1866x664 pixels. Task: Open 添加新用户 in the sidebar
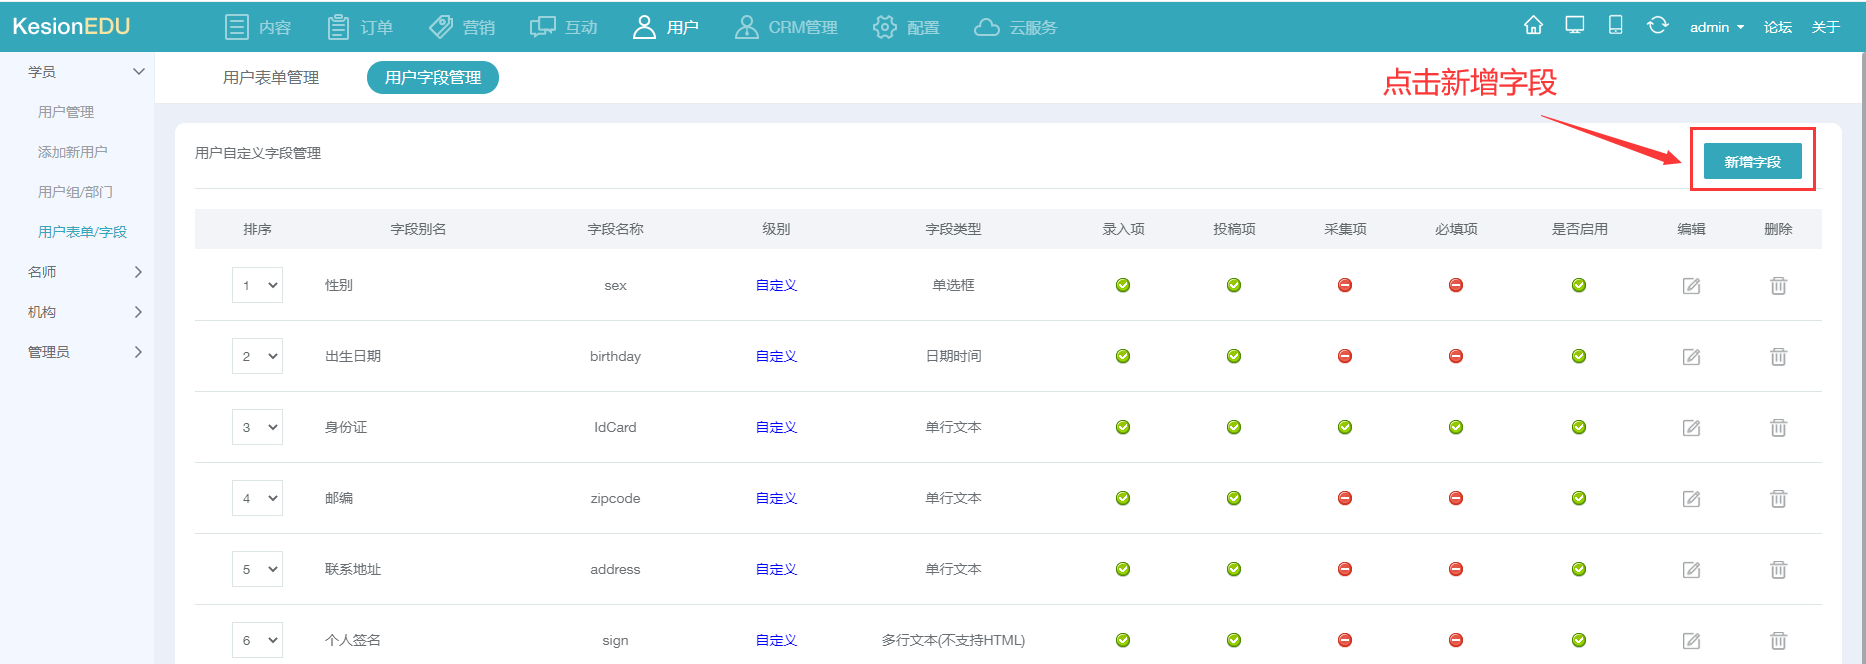[x=73, y=152]
